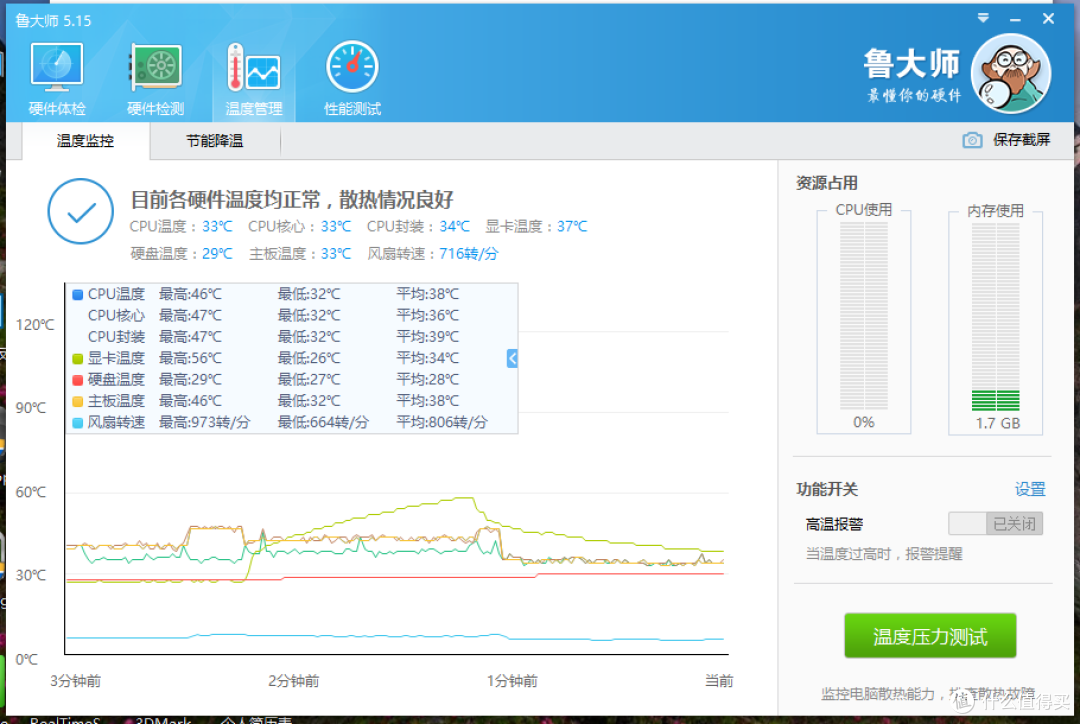Screen dimensions: 1080x724
Task: Click 平均:806转/分 fan speed average
Action: [442, 422]
